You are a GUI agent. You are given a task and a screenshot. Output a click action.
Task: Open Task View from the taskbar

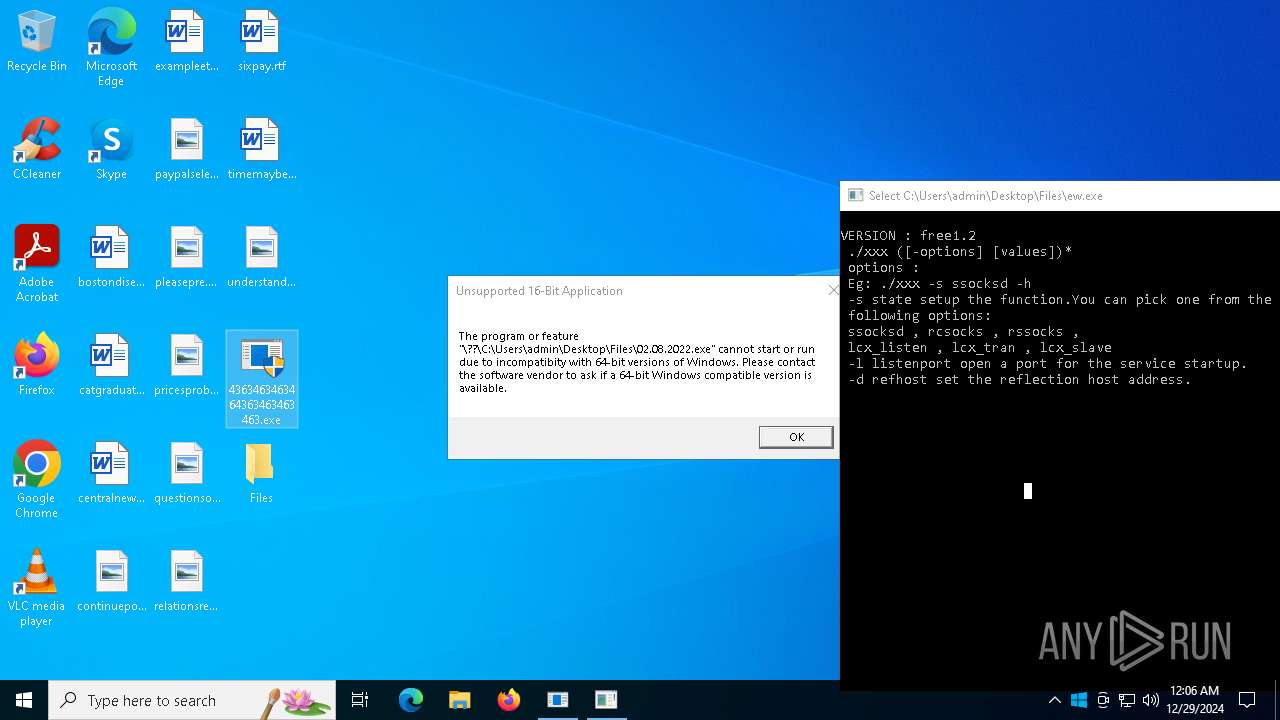[x=360, y=700]
